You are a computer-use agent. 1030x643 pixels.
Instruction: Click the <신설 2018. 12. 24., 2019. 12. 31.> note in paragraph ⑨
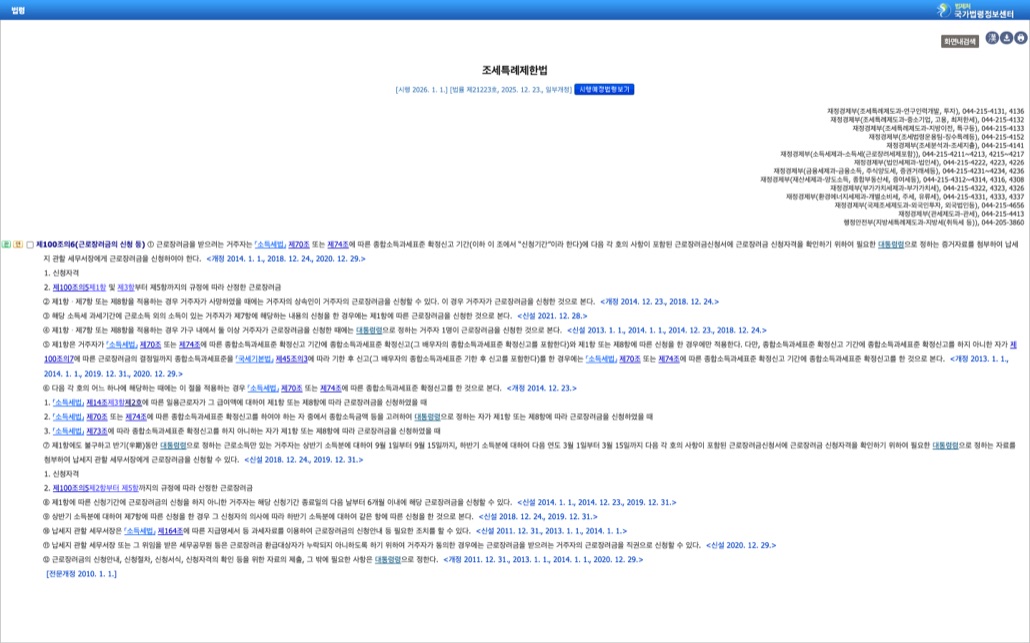[x=538, y=517]
